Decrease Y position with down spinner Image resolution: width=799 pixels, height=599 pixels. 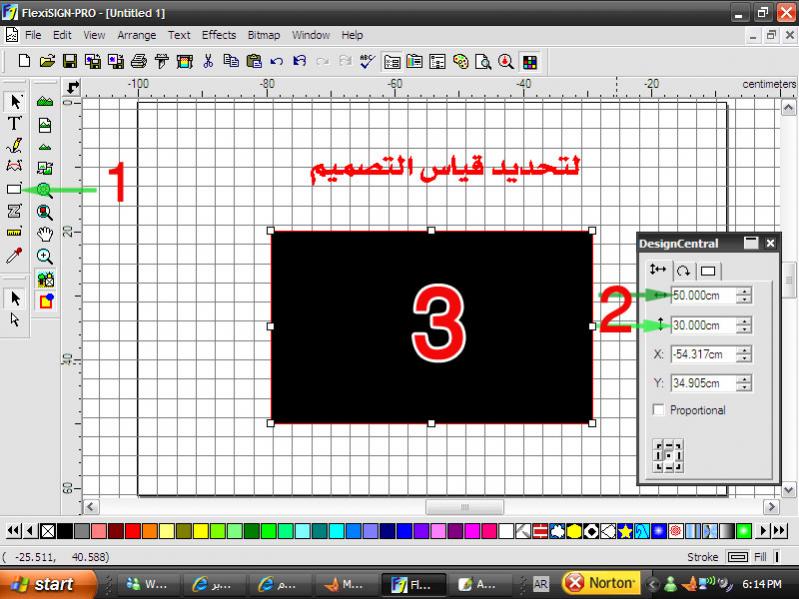coord(744,388)
